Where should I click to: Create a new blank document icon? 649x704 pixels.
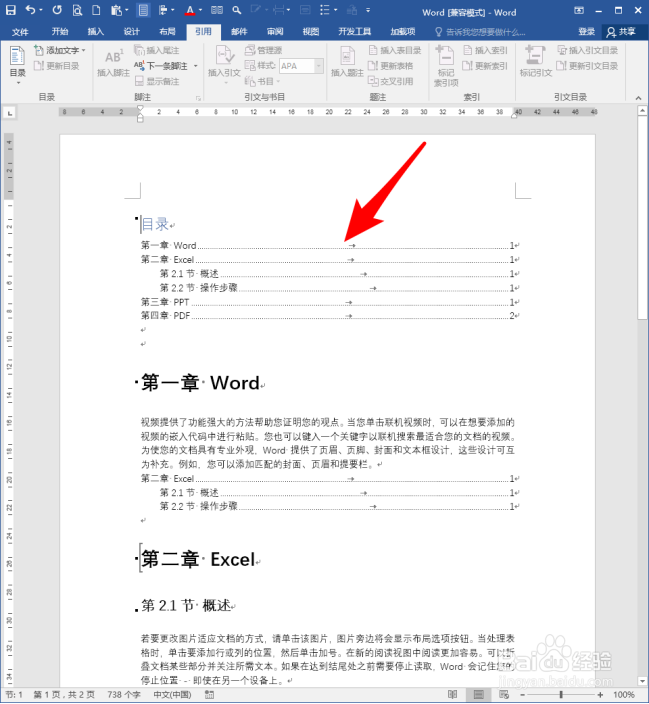pos(96,10)
